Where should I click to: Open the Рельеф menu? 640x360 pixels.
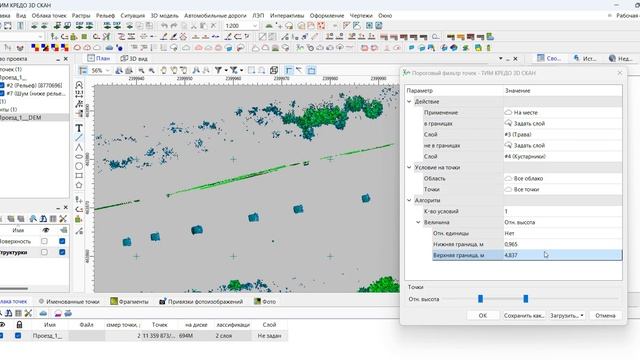105,16
